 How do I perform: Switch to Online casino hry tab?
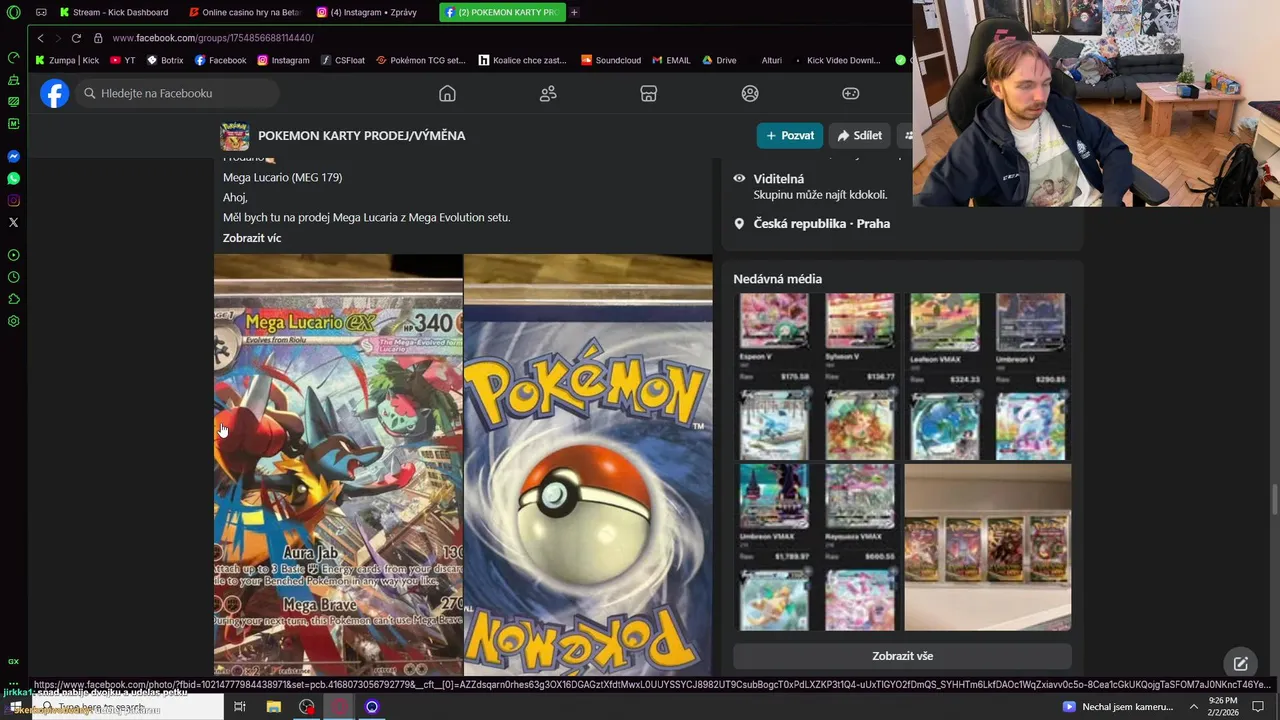tap(245, 12)
